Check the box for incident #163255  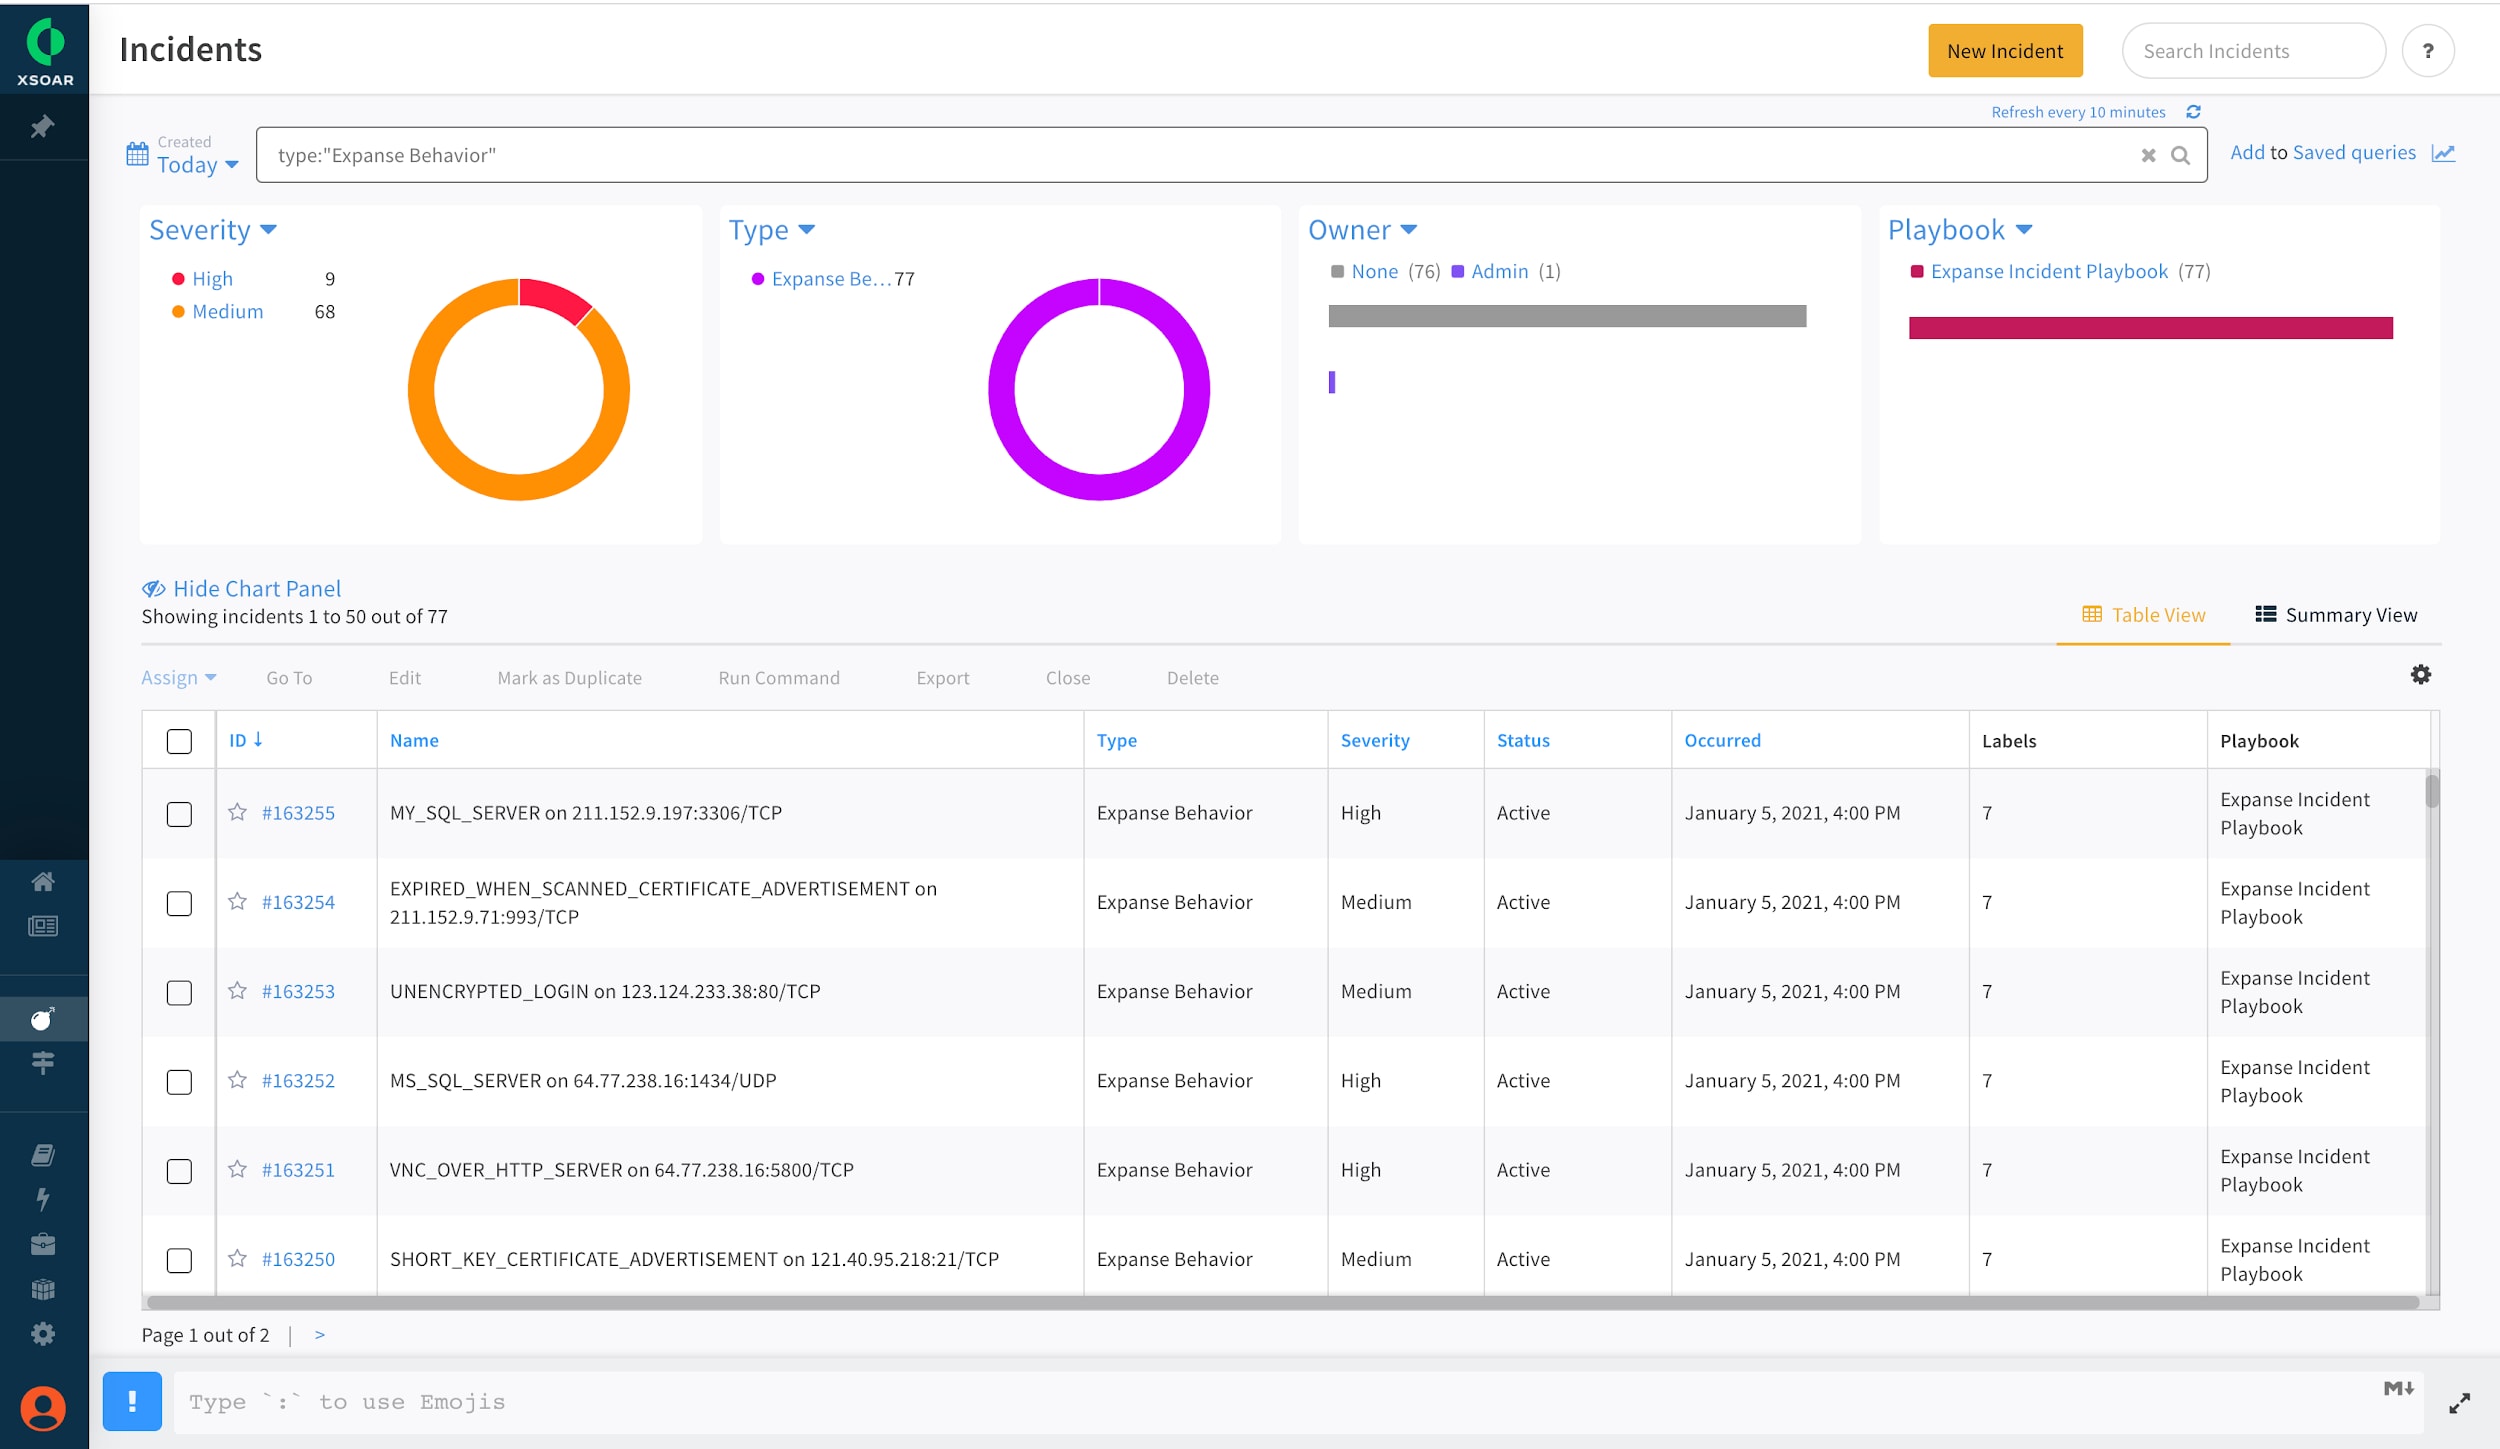tap(179, 814)
